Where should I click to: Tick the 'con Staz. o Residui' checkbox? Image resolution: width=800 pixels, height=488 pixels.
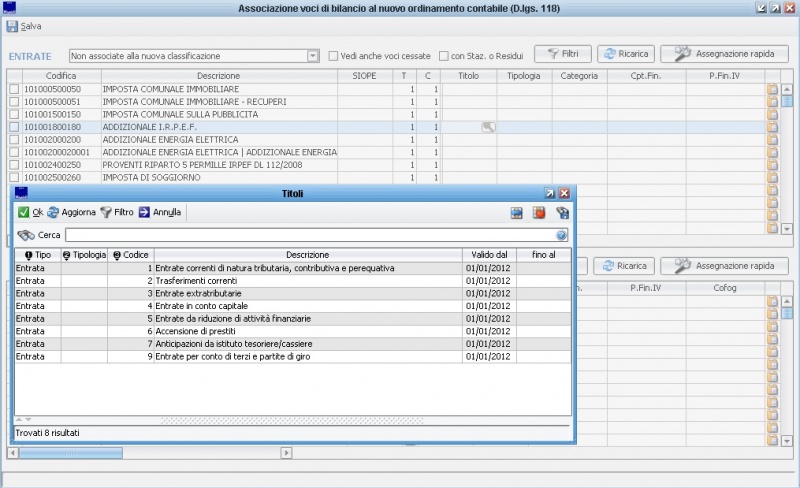tap(443, 56)
